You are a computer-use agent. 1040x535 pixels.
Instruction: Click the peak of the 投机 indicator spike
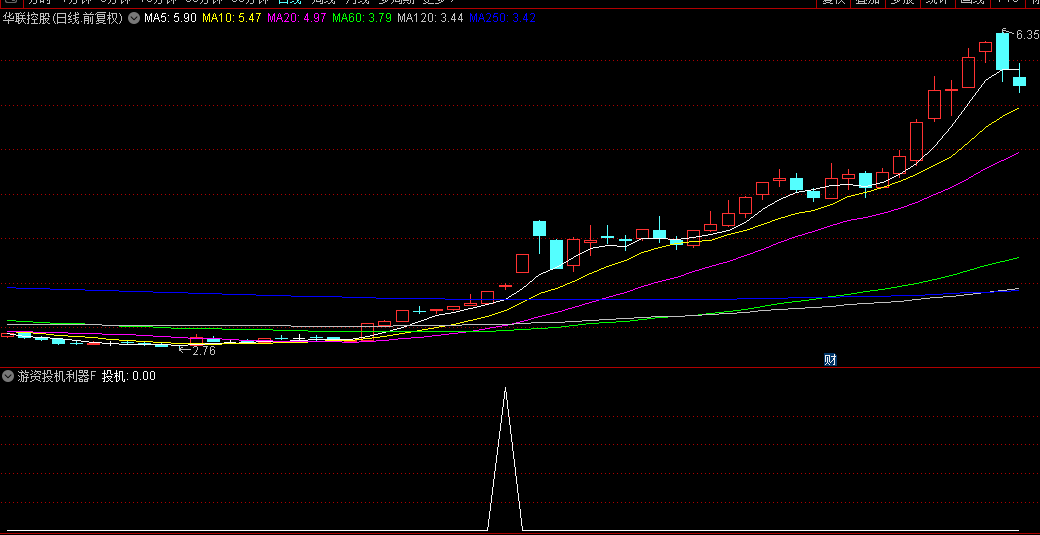click(505, 388)
